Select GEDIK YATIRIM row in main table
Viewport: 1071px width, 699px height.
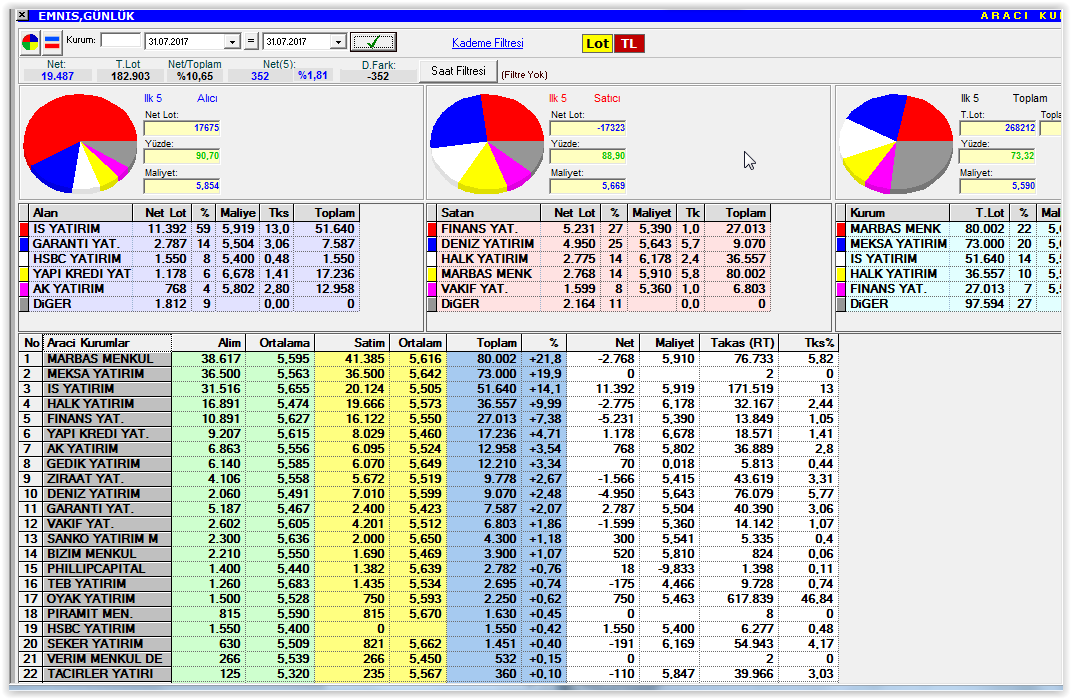point(428,464)
